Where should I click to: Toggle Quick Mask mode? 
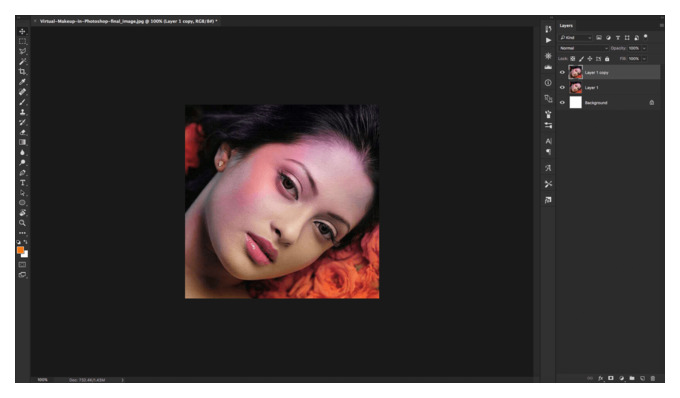coord(22,264)
